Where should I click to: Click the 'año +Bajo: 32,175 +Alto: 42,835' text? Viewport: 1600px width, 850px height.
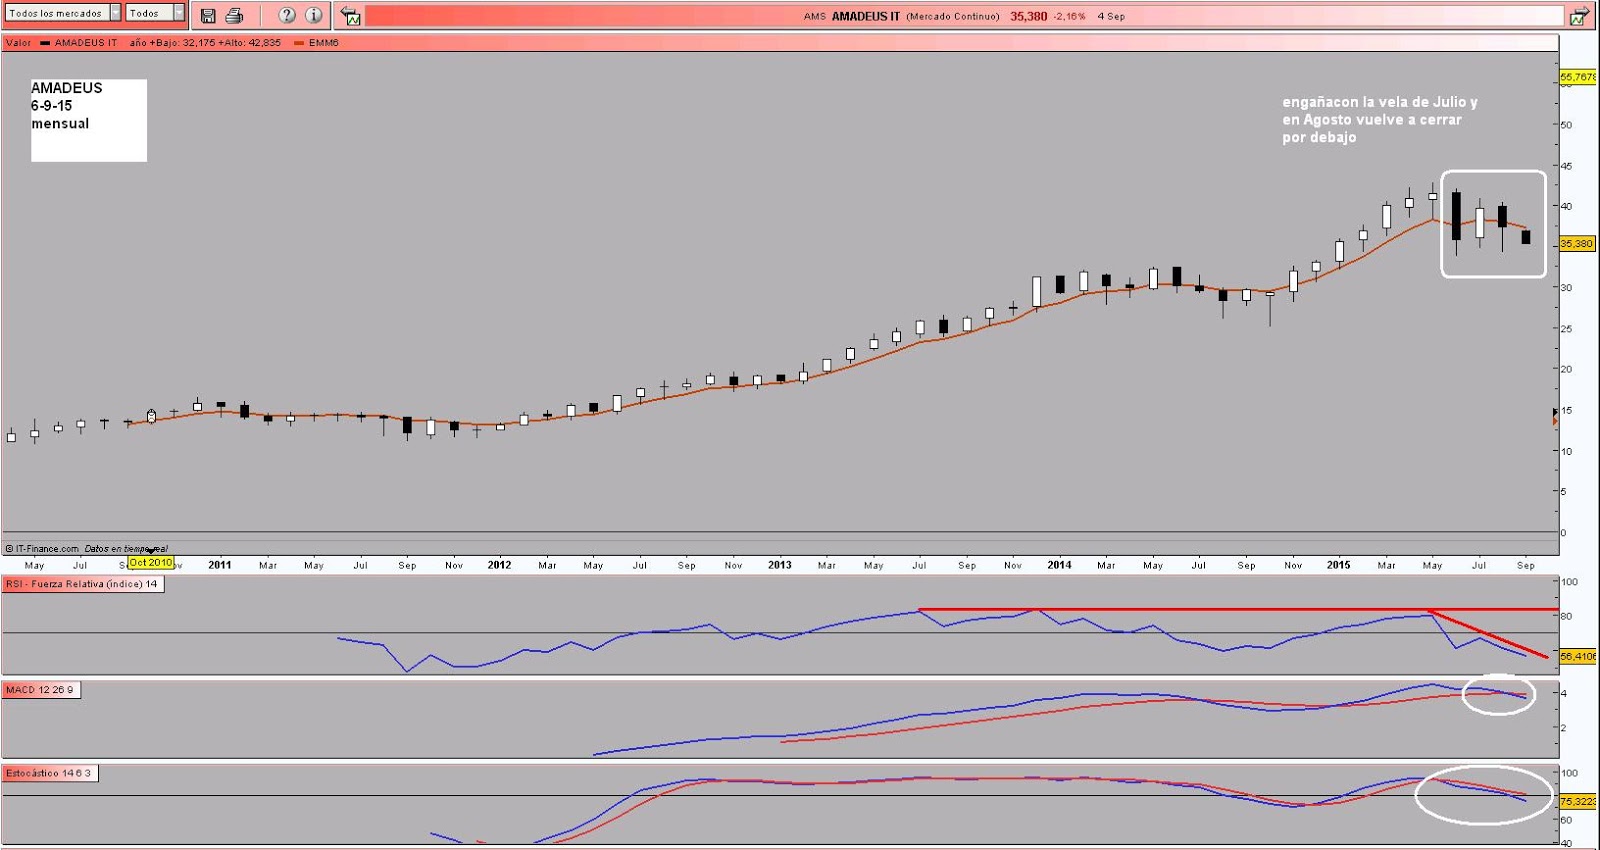click(205, 43)
